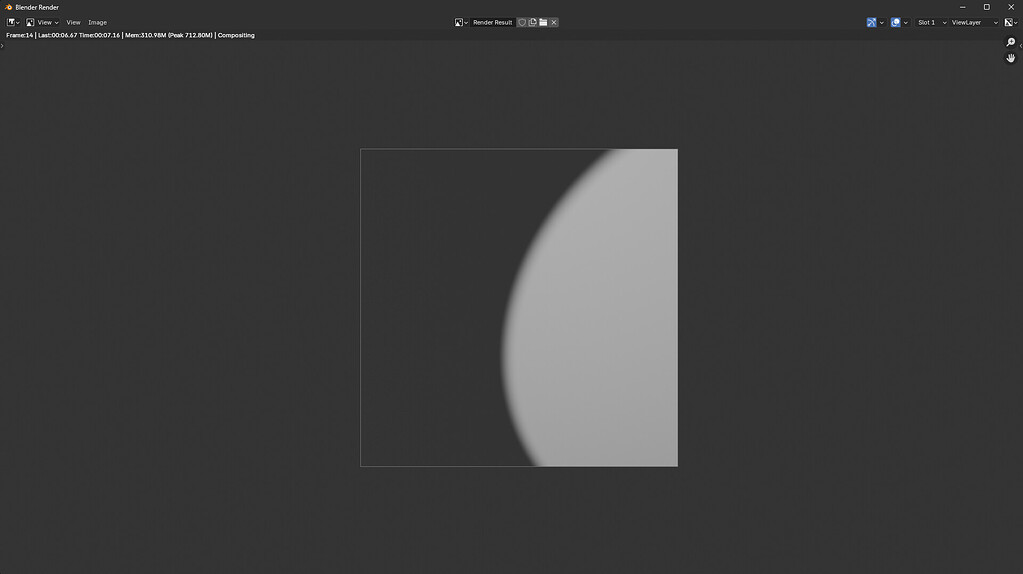Image resolution: width=1023 pixels, height=574 pixels.
Task: Browse linked images with the image icon
Action: (461, 22)
